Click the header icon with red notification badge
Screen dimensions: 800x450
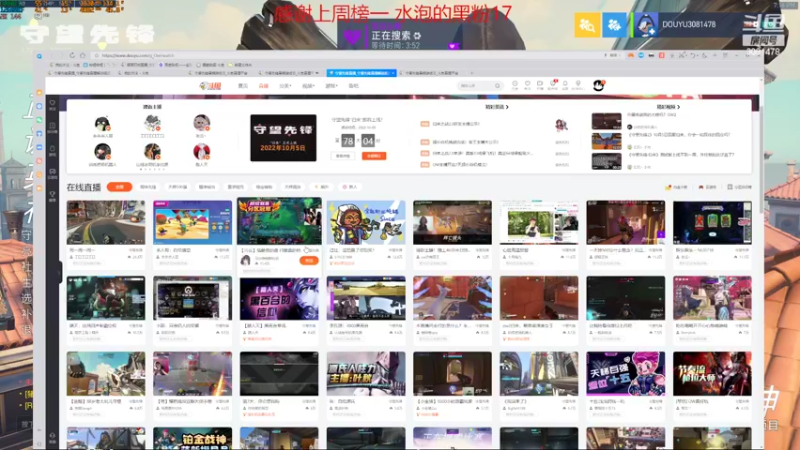point(552,84)
